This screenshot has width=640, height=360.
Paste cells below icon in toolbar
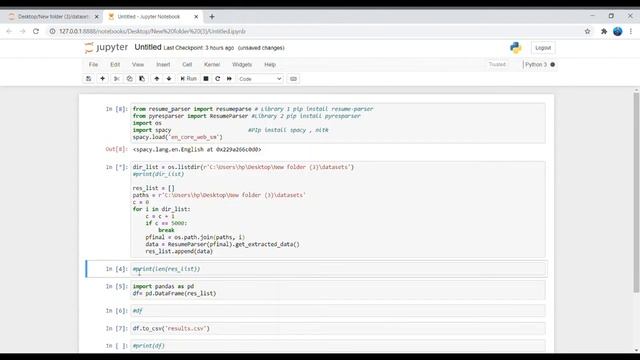[142, 79]
